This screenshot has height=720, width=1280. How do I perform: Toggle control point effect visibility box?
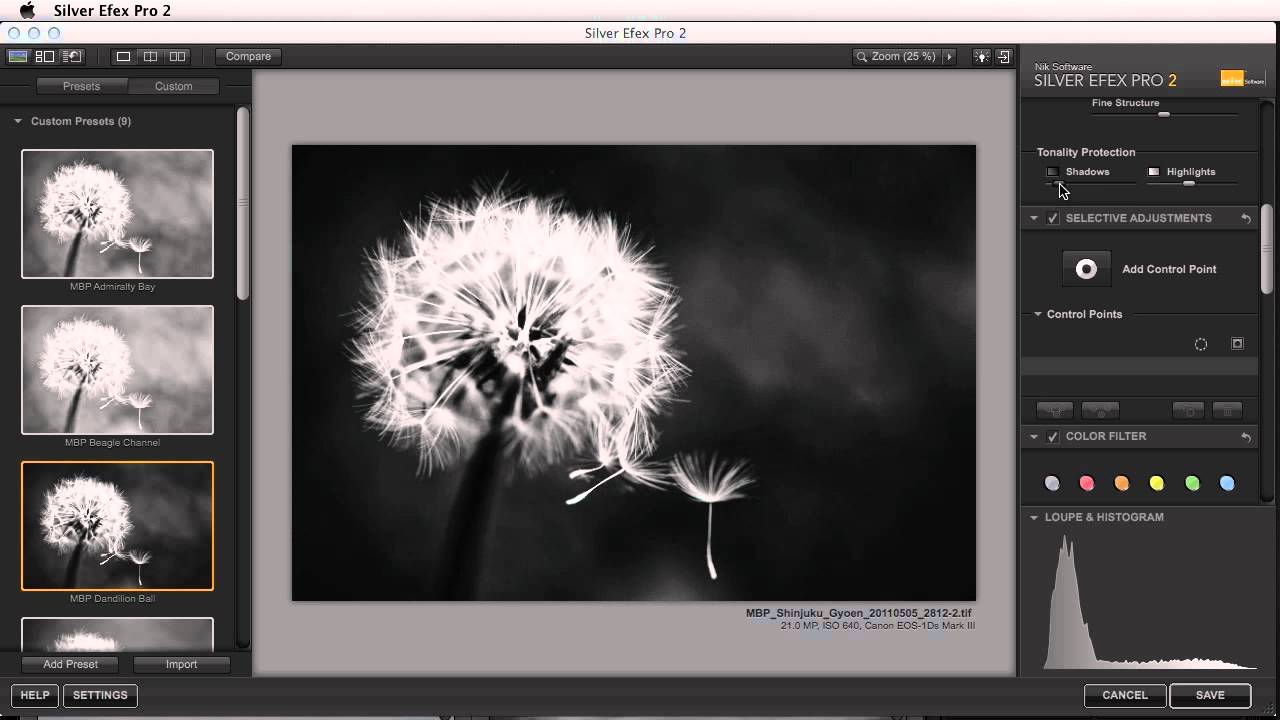pyautogui.click(x=1237, y=344)
